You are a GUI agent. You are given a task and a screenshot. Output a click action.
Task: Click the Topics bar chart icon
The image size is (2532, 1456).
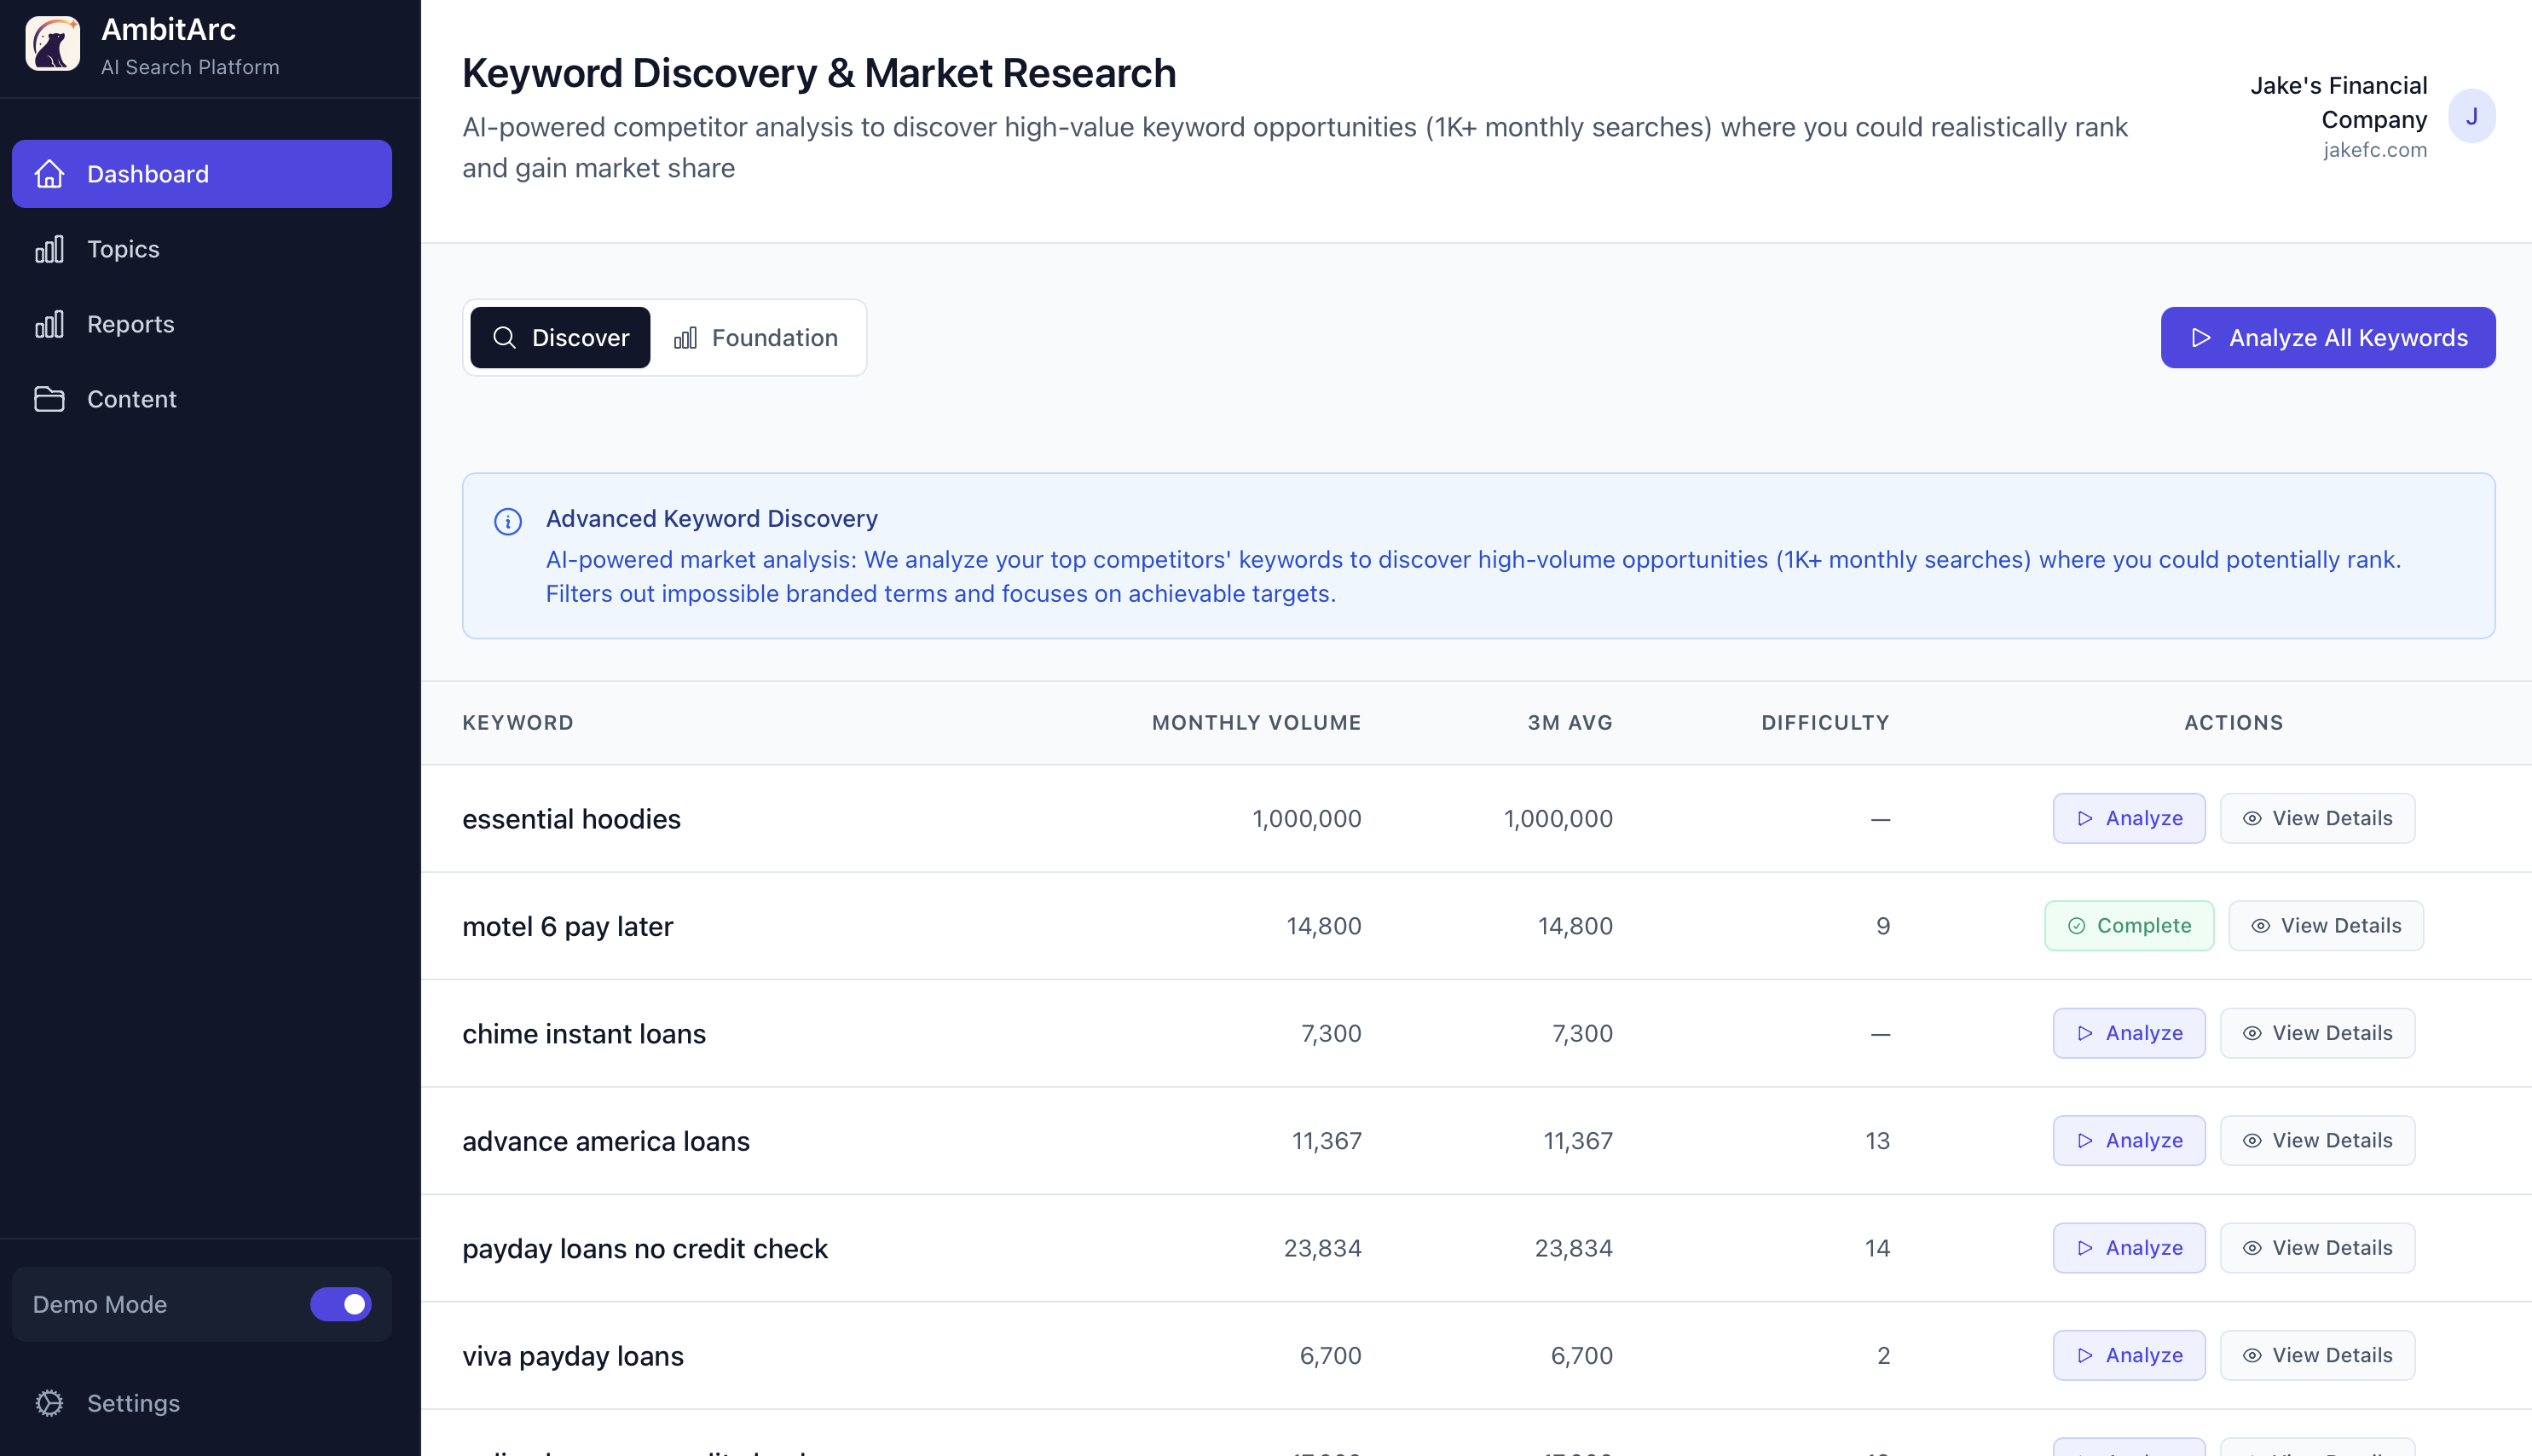[x=49, y=249]
